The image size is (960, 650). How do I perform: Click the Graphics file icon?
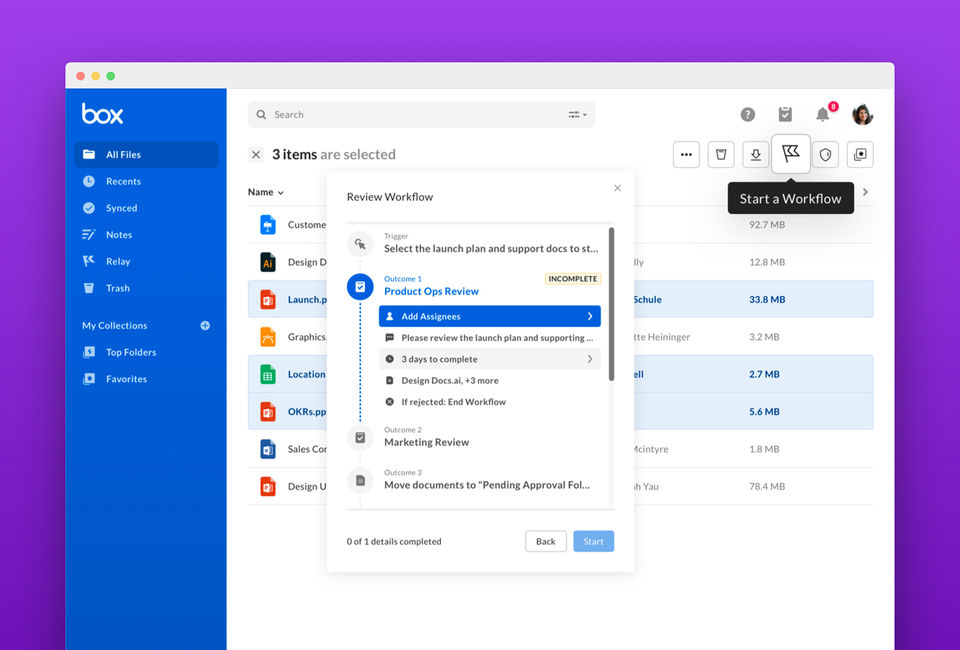pos(268,337)
